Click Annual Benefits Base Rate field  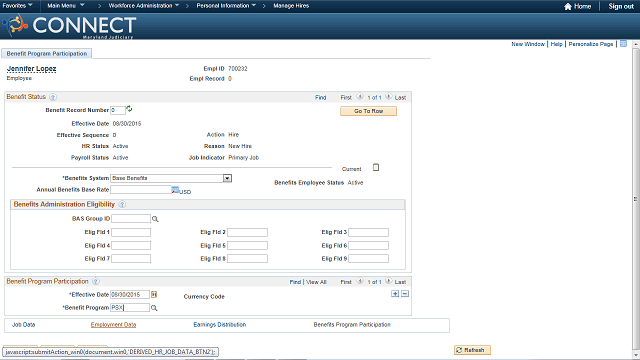coord(141,190)
